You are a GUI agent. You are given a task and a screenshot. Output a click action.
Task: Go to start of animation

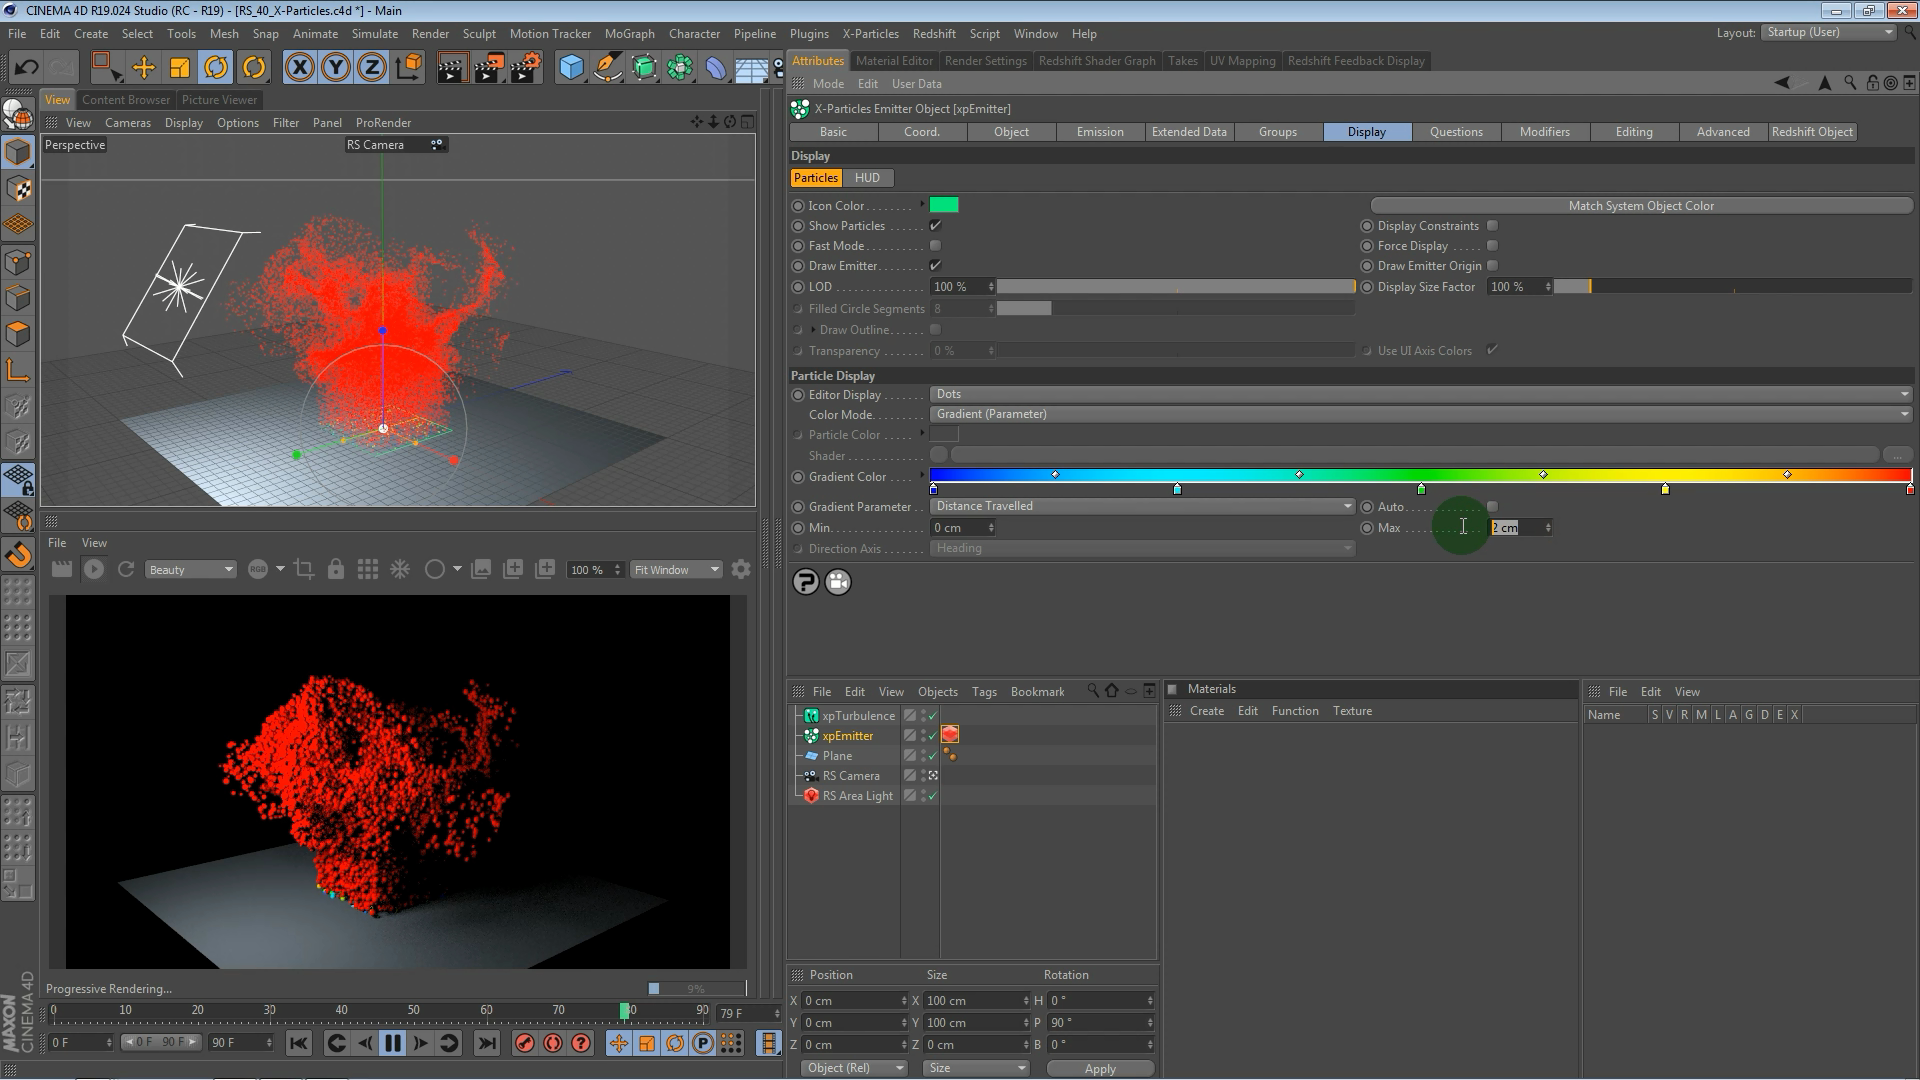tap(298, 1043)
